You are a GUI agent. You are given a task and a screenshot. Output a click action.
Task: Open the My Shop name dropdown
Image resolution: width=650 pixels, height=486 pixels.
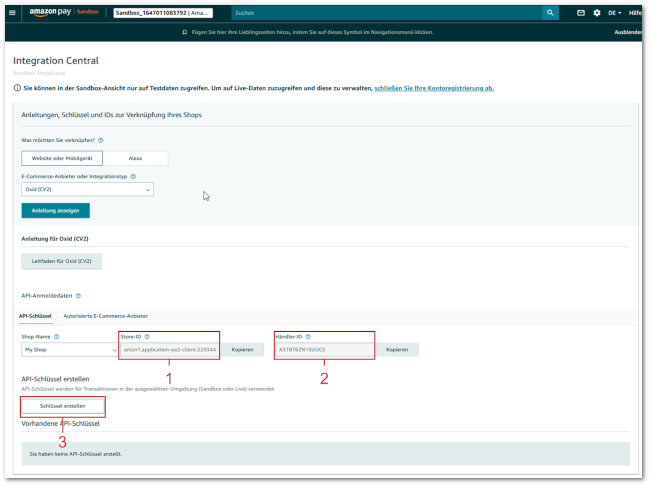[69, 350]
